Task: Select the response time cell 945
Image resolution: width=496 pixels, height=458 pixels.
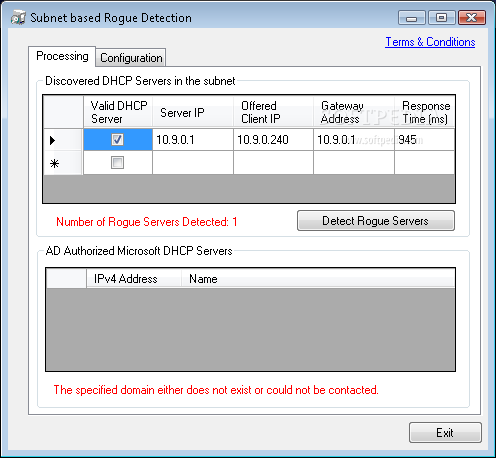Action: click(x=425, y=140)
